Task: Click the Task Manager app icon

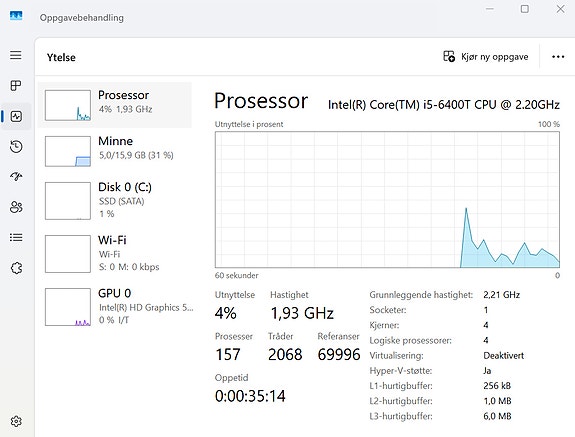Action: point(16,16)
